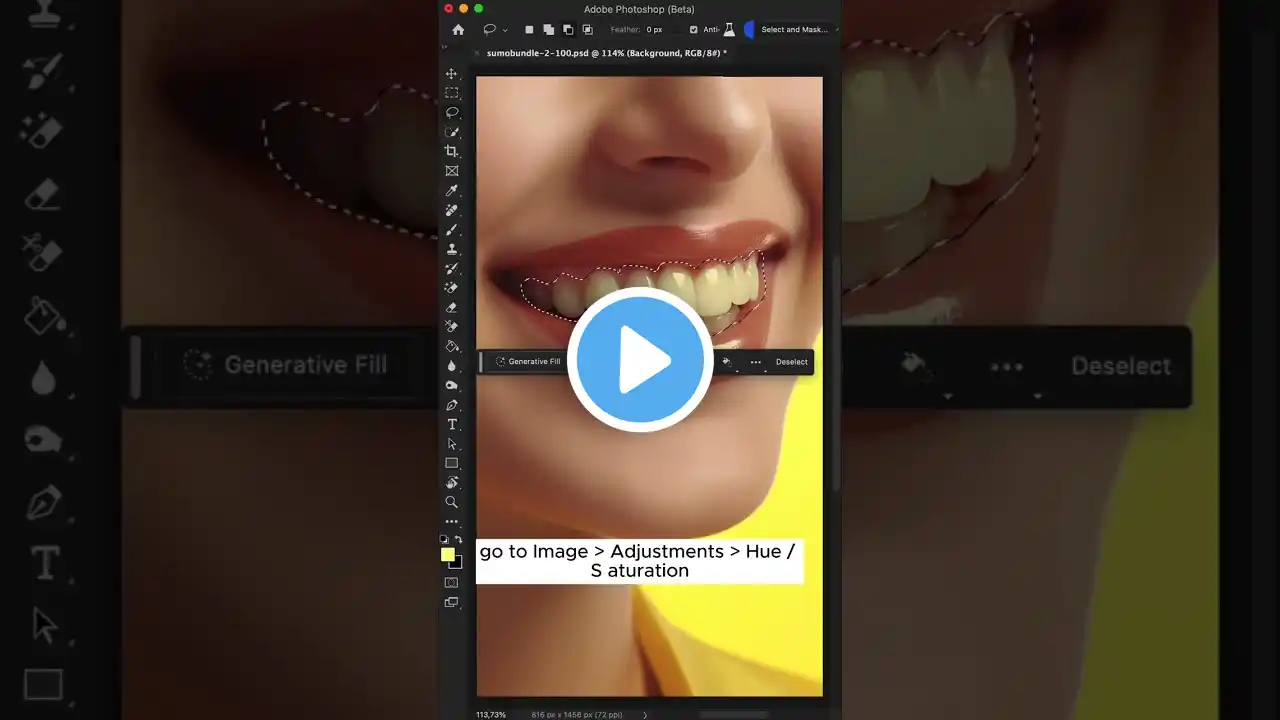Screen dimensions: 1280x720
Task: Select the History Brush tool
Action: pyautogui.click(x=452, y=268)
